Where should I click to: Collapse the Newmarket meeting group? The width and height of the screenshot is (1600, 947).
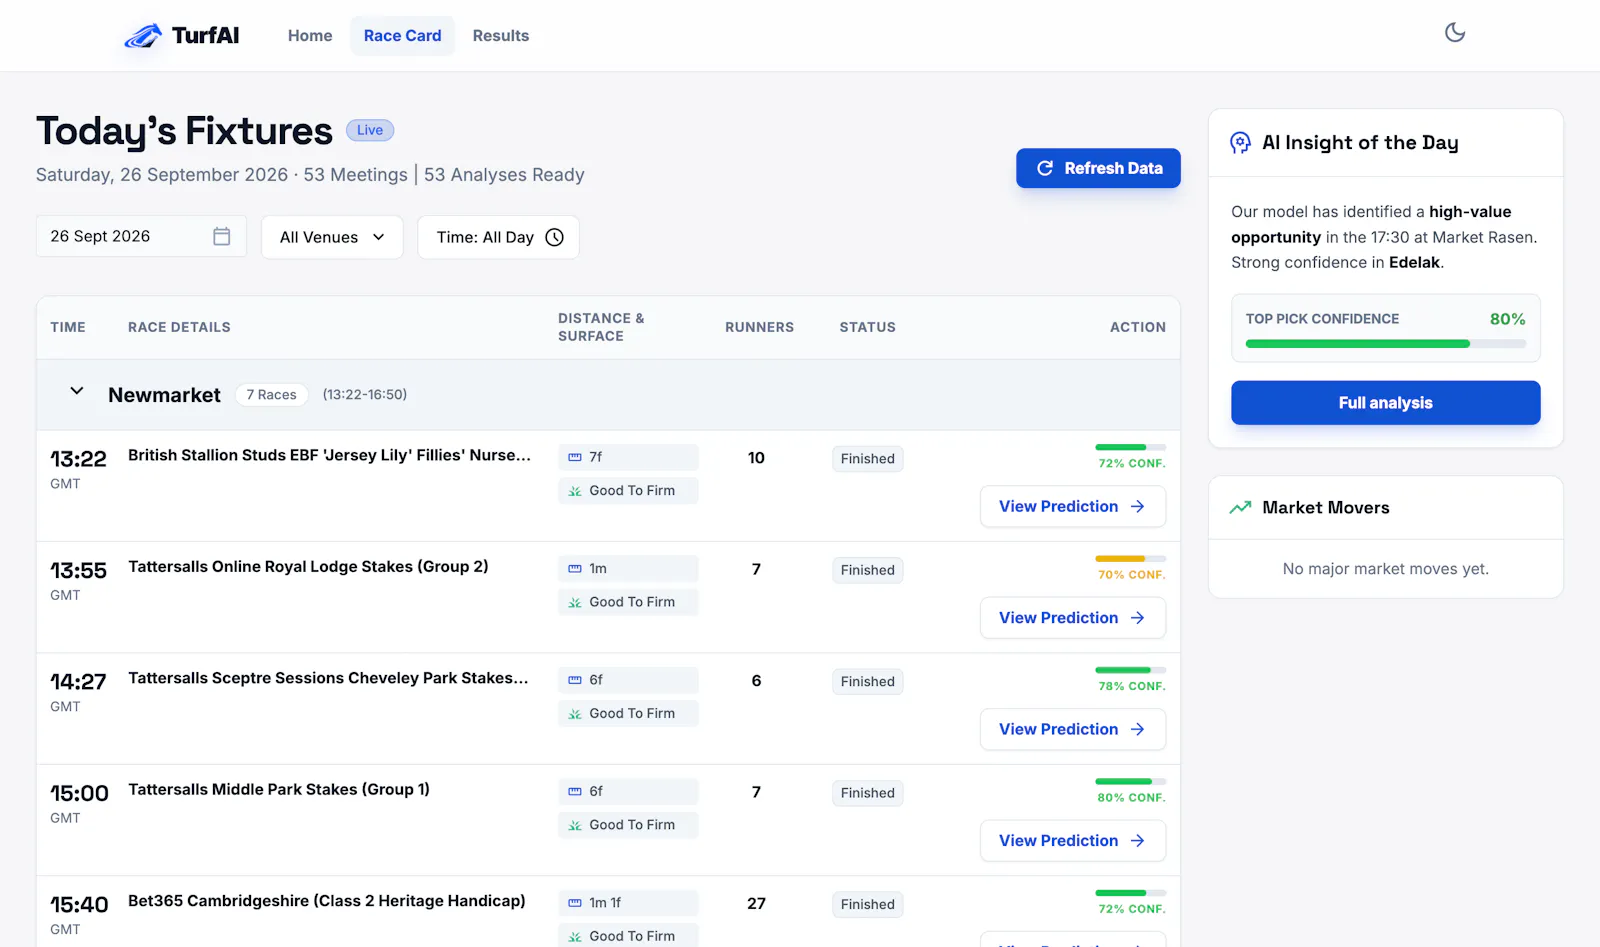76,391
